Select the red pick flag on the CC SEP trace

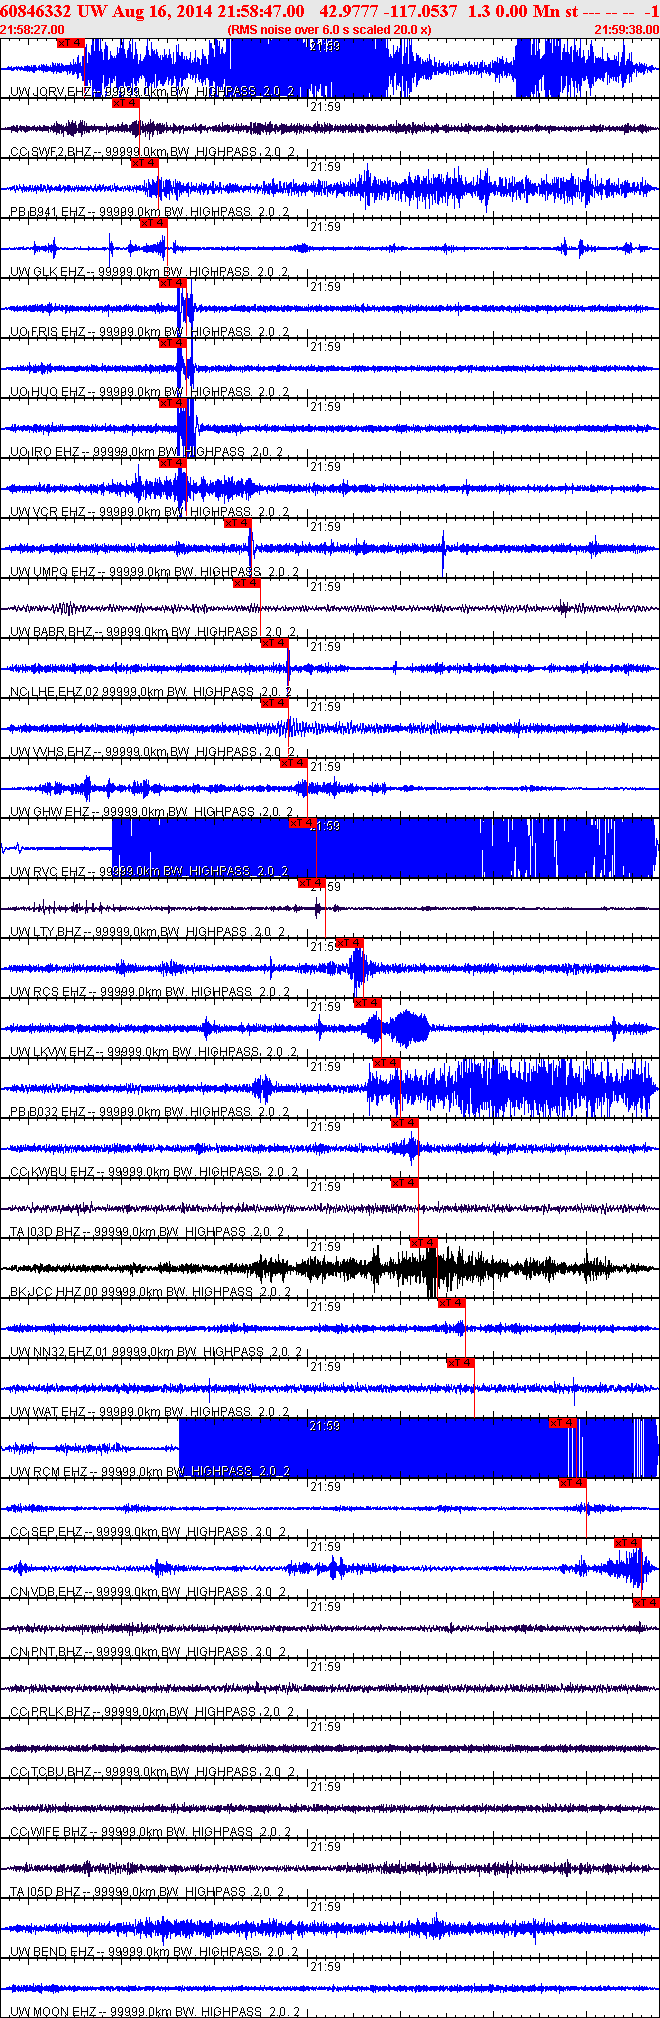click(x=572, y=1483)
